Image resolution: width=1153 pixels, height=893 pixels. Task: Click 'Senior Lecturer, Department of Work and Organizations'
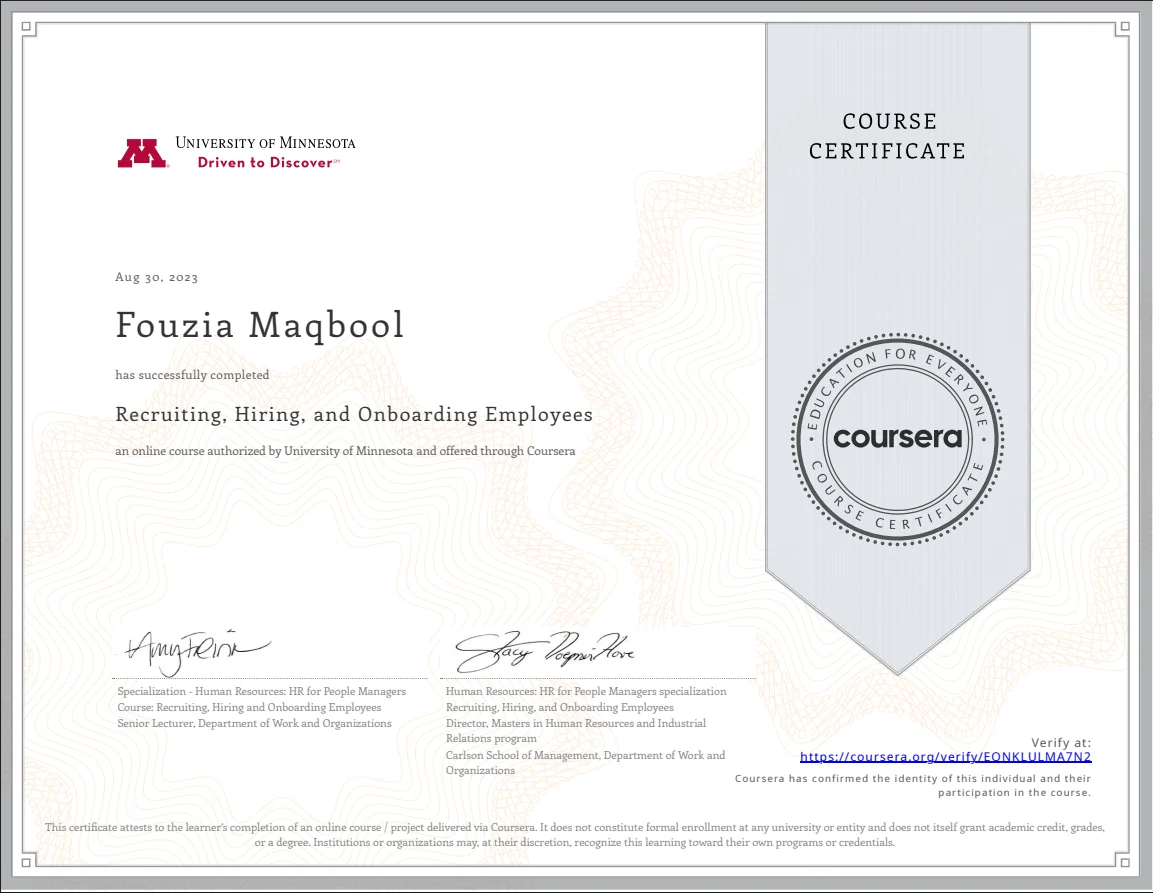pos(254,724)
